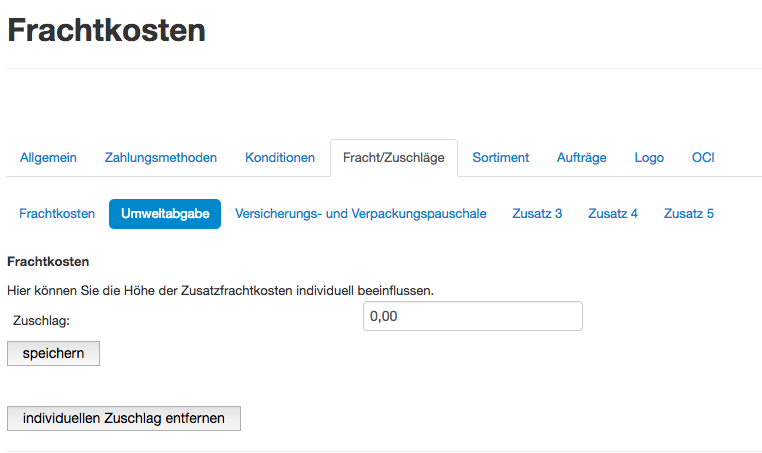
Task: Switch to the Zusatz 3 sub-tab
Action: [x=537, y=214]
